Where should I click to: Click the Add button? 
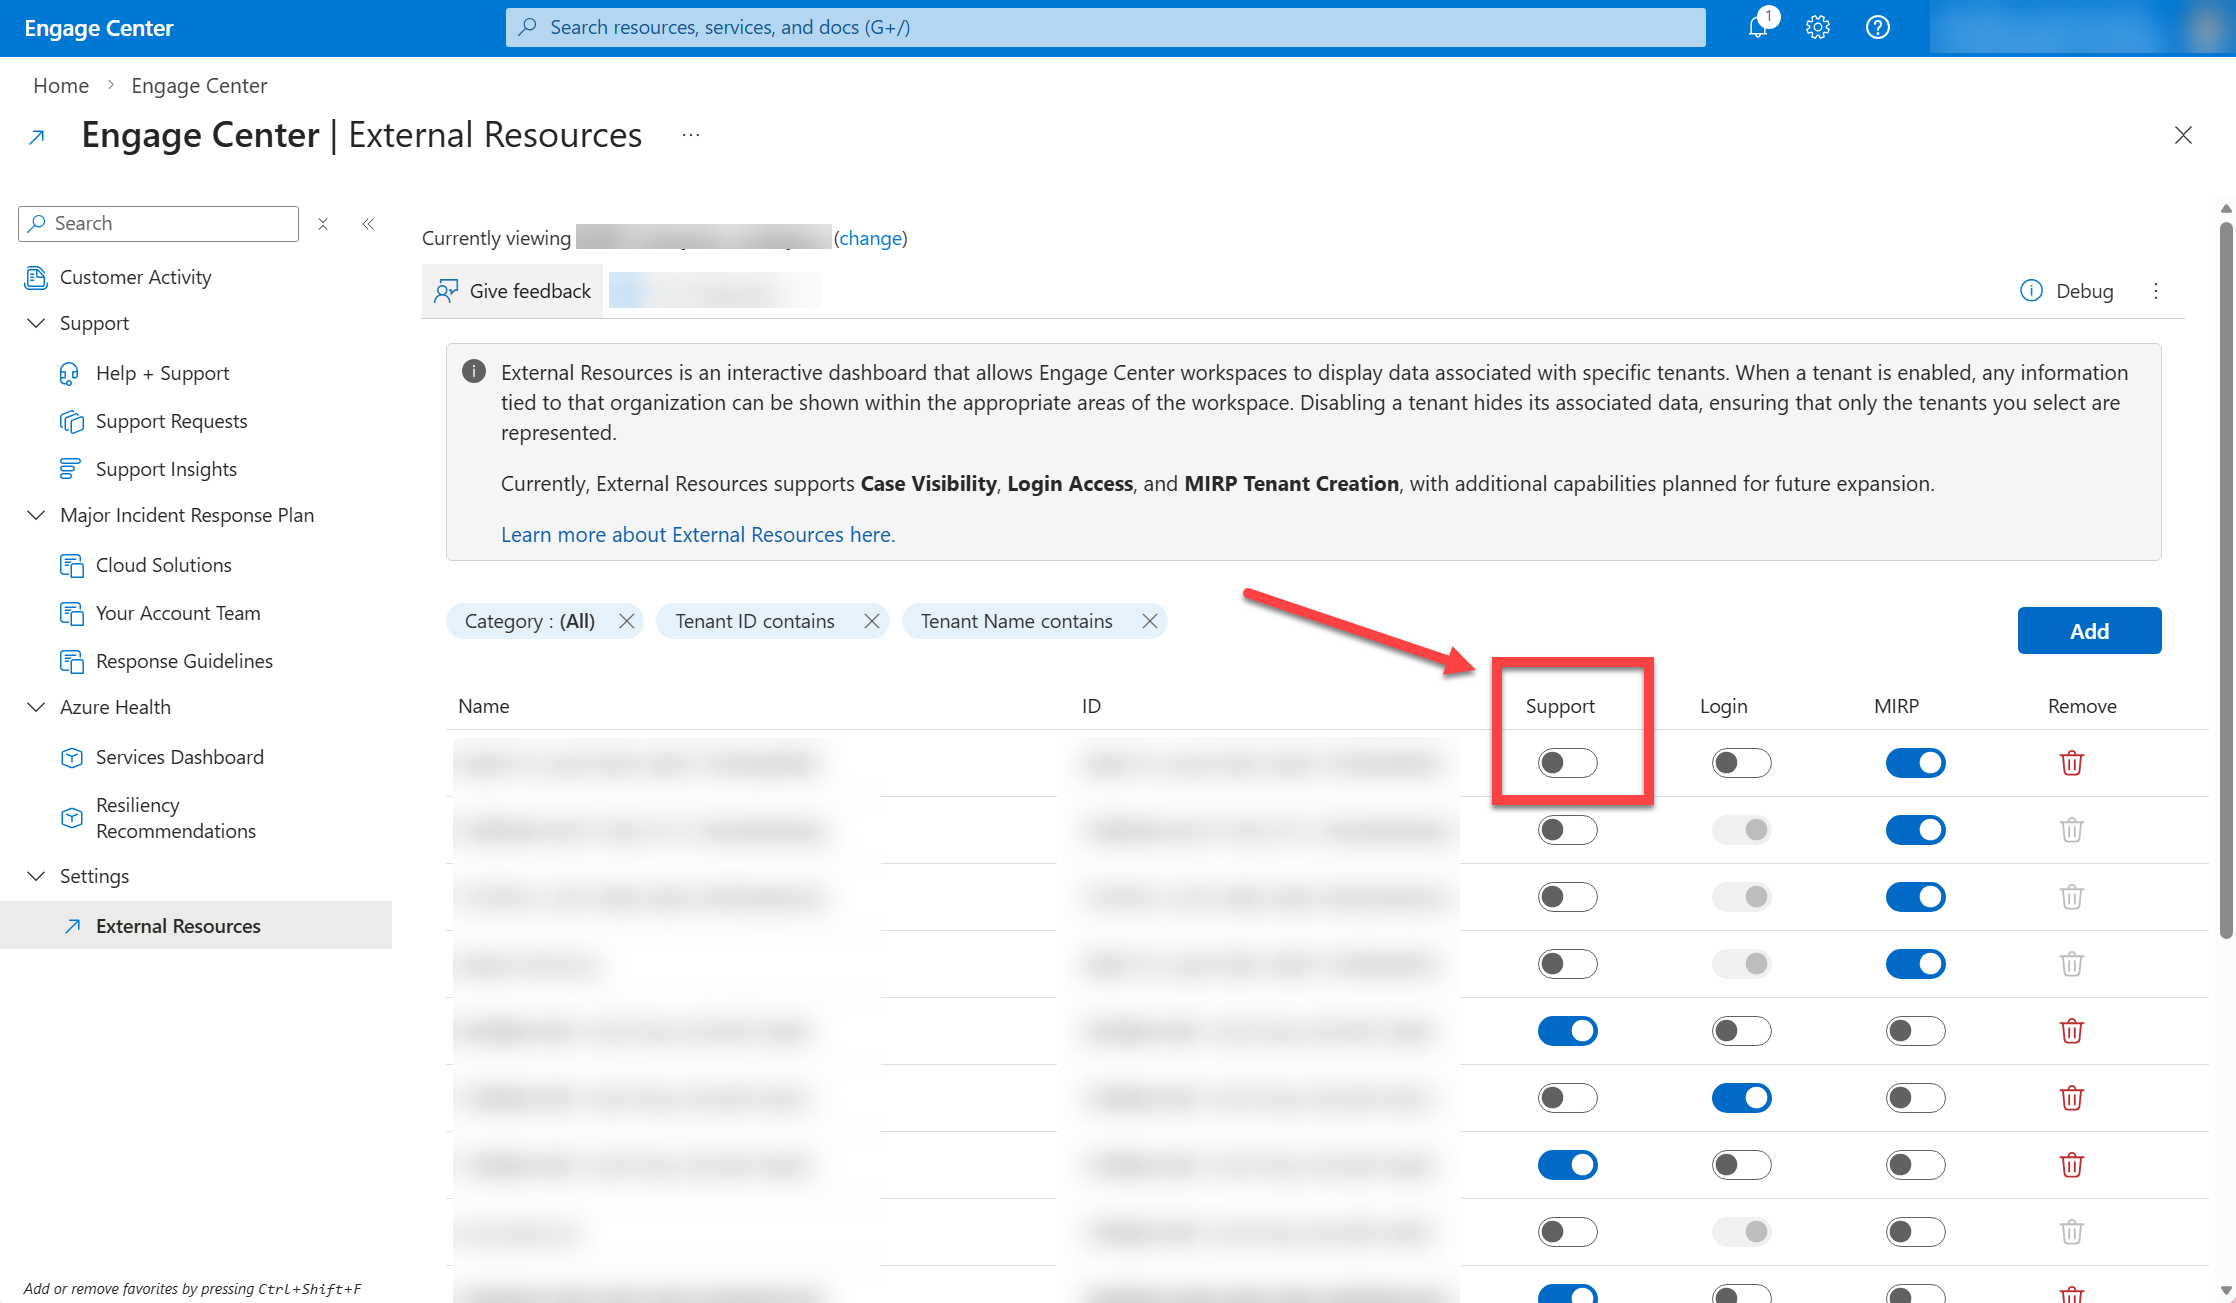(2089, 631)
